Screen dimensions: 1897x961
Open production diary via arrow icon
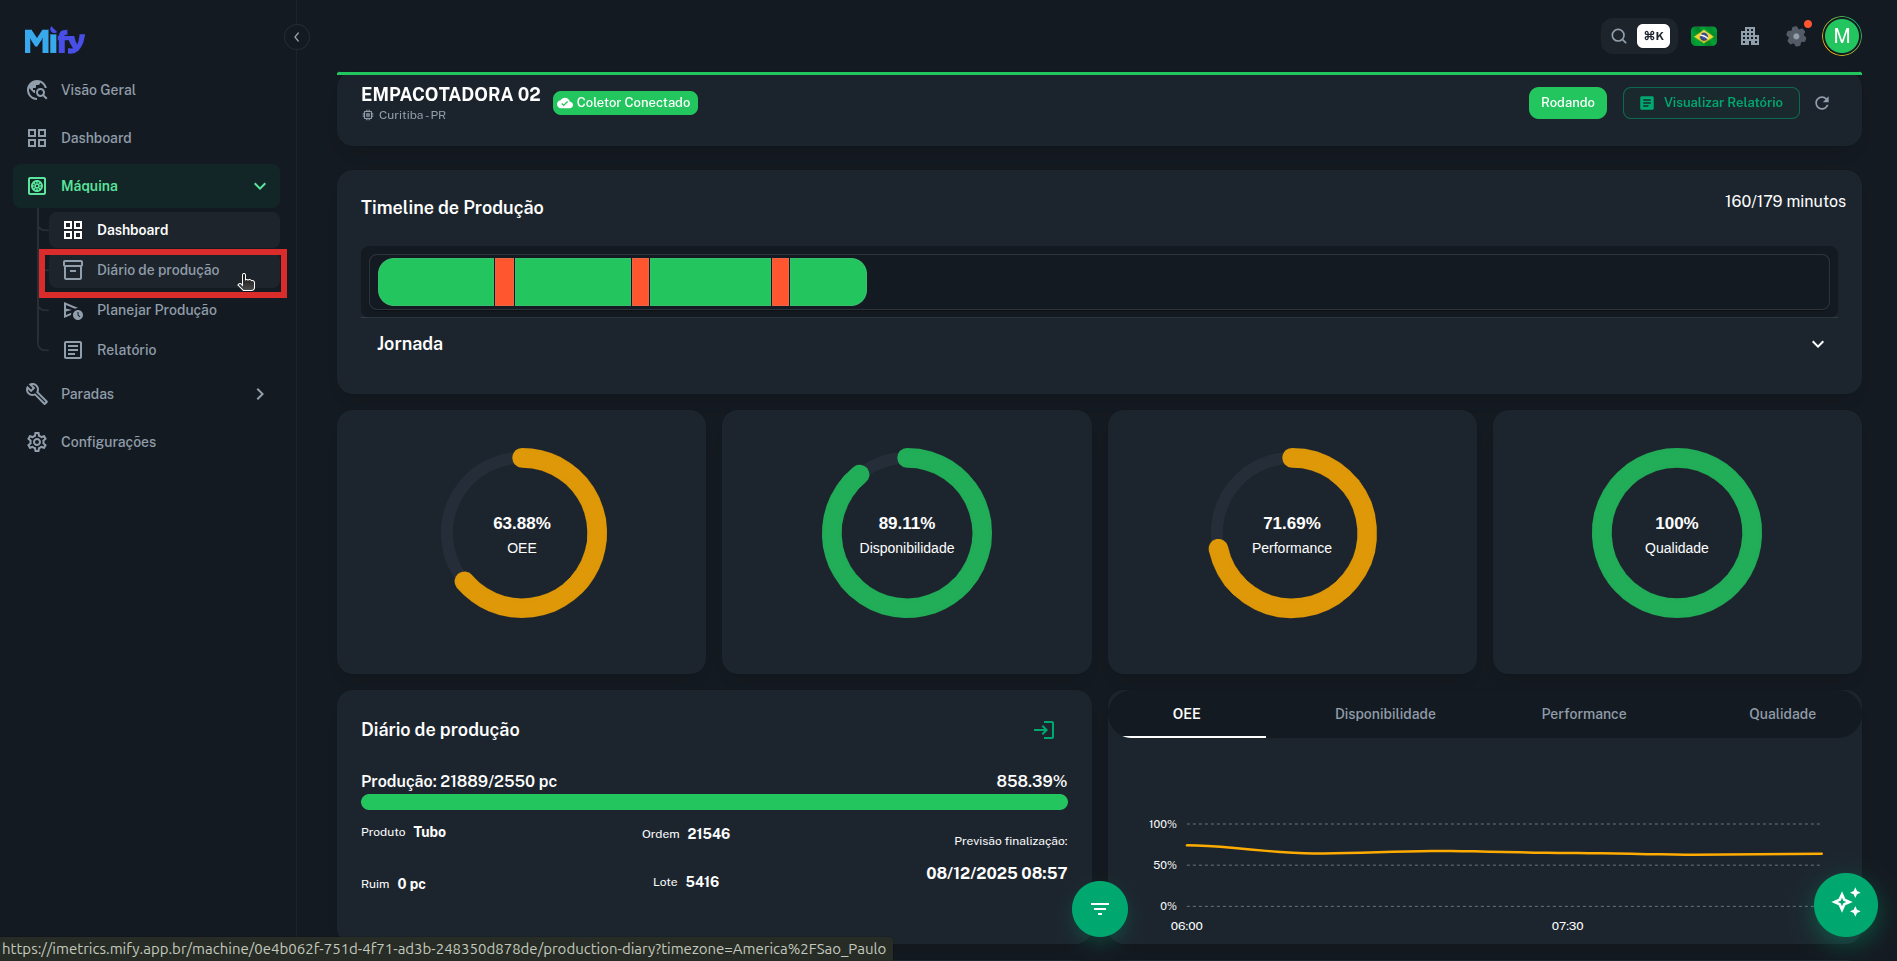1043,730
